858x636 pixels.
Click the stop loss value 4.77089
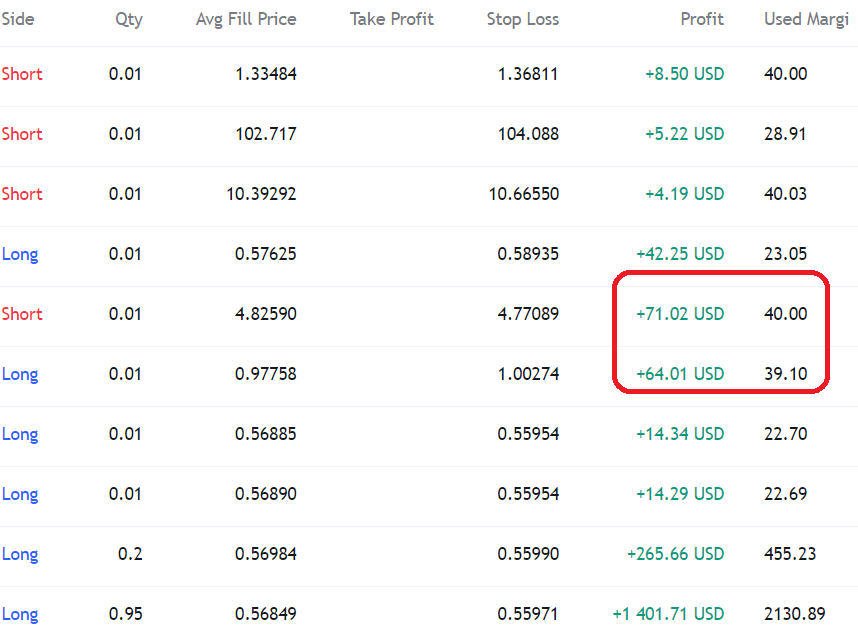point(528,314)
